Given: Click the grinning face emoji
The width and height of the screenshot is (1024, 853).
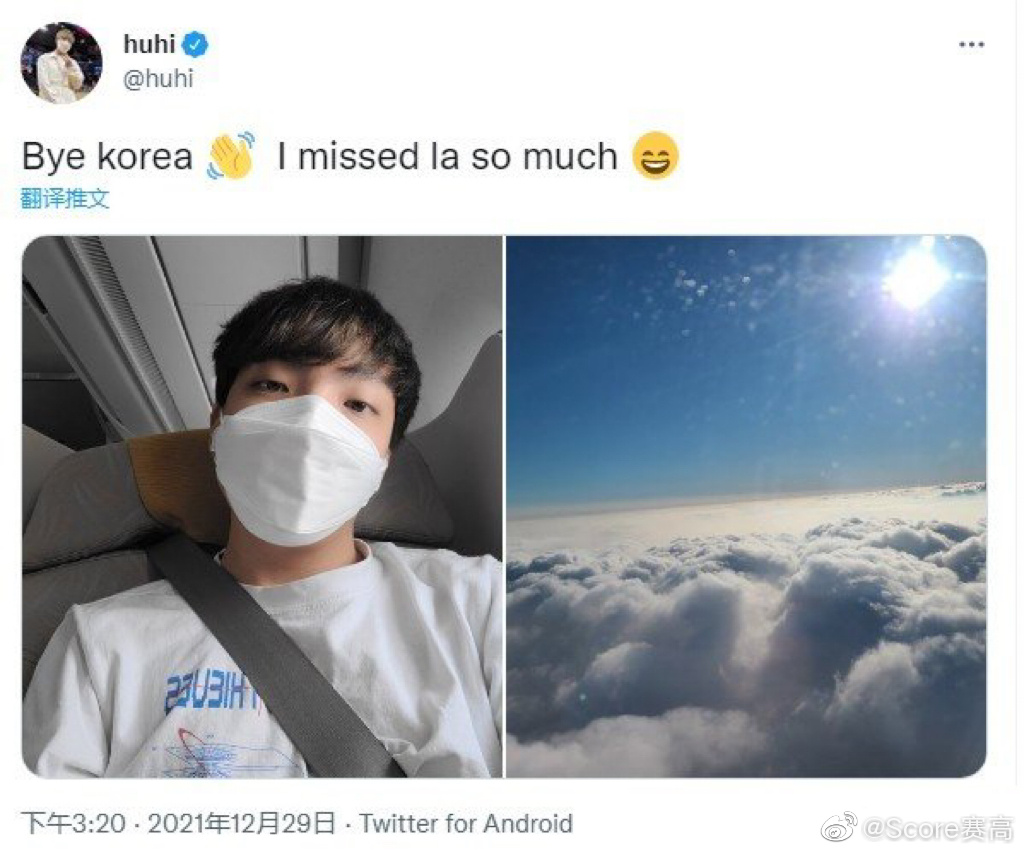Looking at the screenshot, I should (x=656, y=155).
